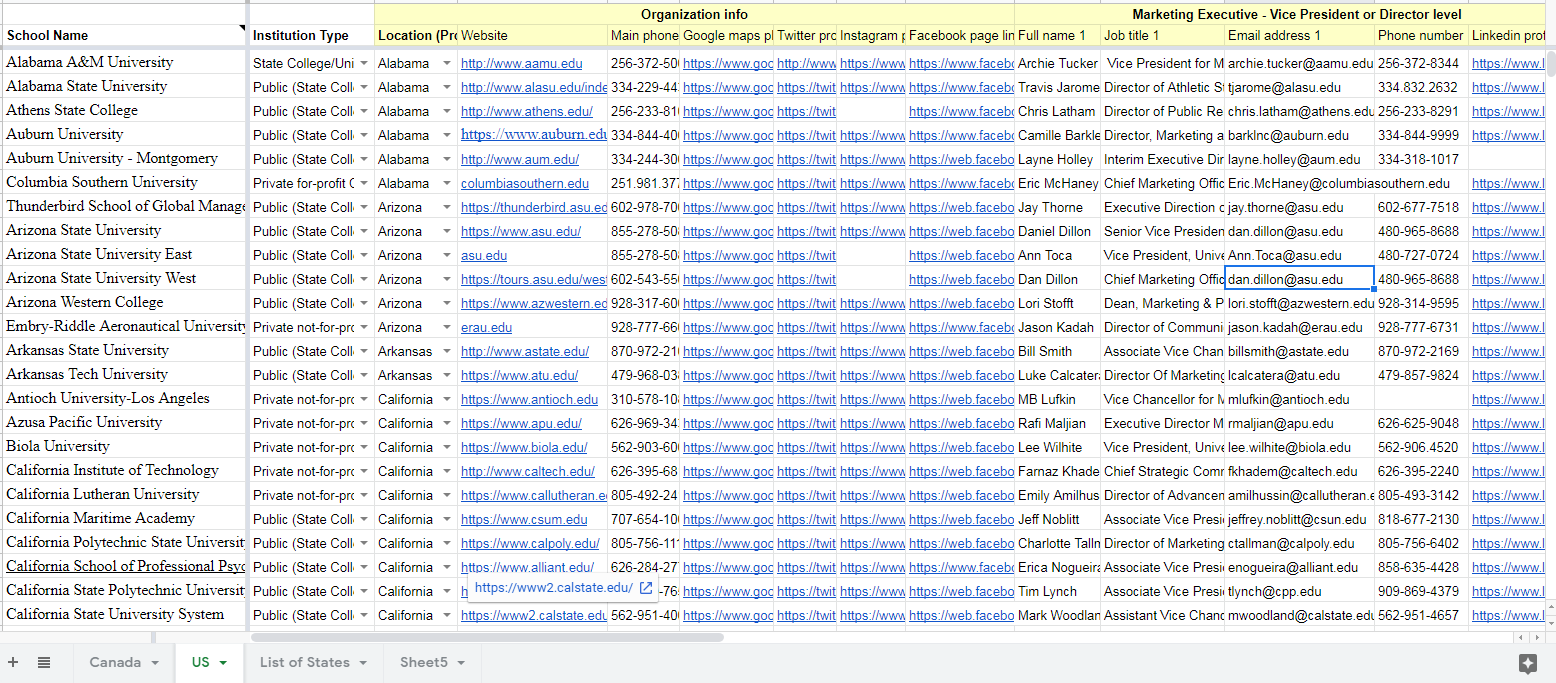Screen dimensions: 1556x683
Task: Open the columbiasouthern.edu link
Action: pos(525,183)
